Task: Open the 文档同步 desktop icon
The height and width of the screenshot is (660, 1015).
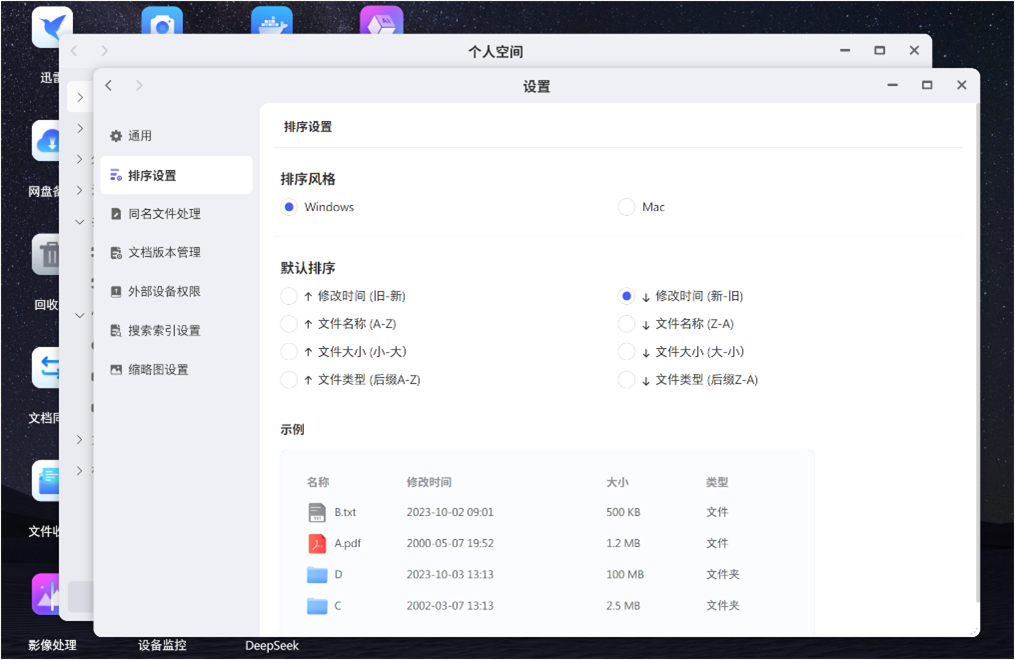Action: tap(46, 368)
